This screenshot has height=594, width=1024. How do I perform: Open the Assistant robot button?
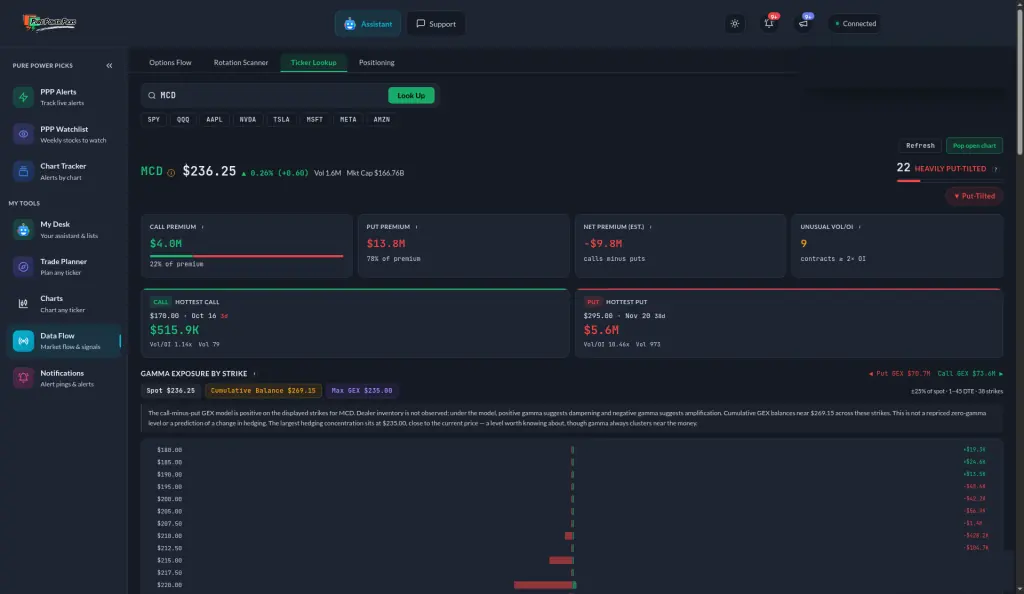coord(368,24)
